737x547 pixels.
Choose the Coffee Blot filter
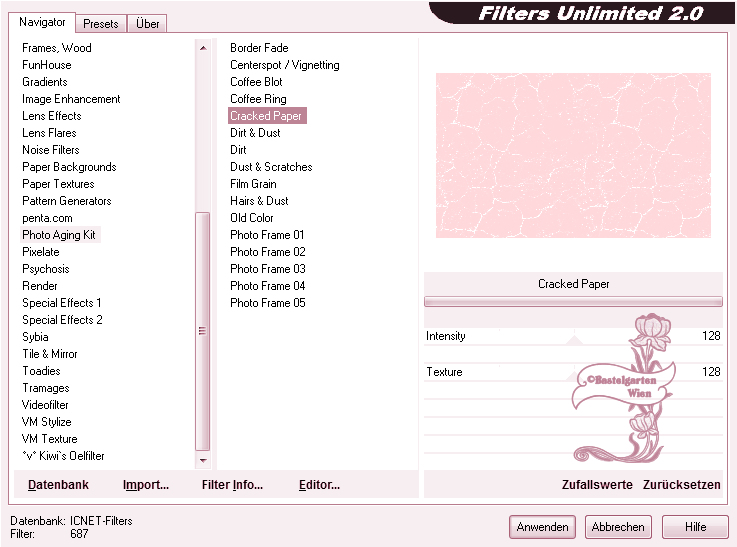pyautogui.click(x=256, y=82)
